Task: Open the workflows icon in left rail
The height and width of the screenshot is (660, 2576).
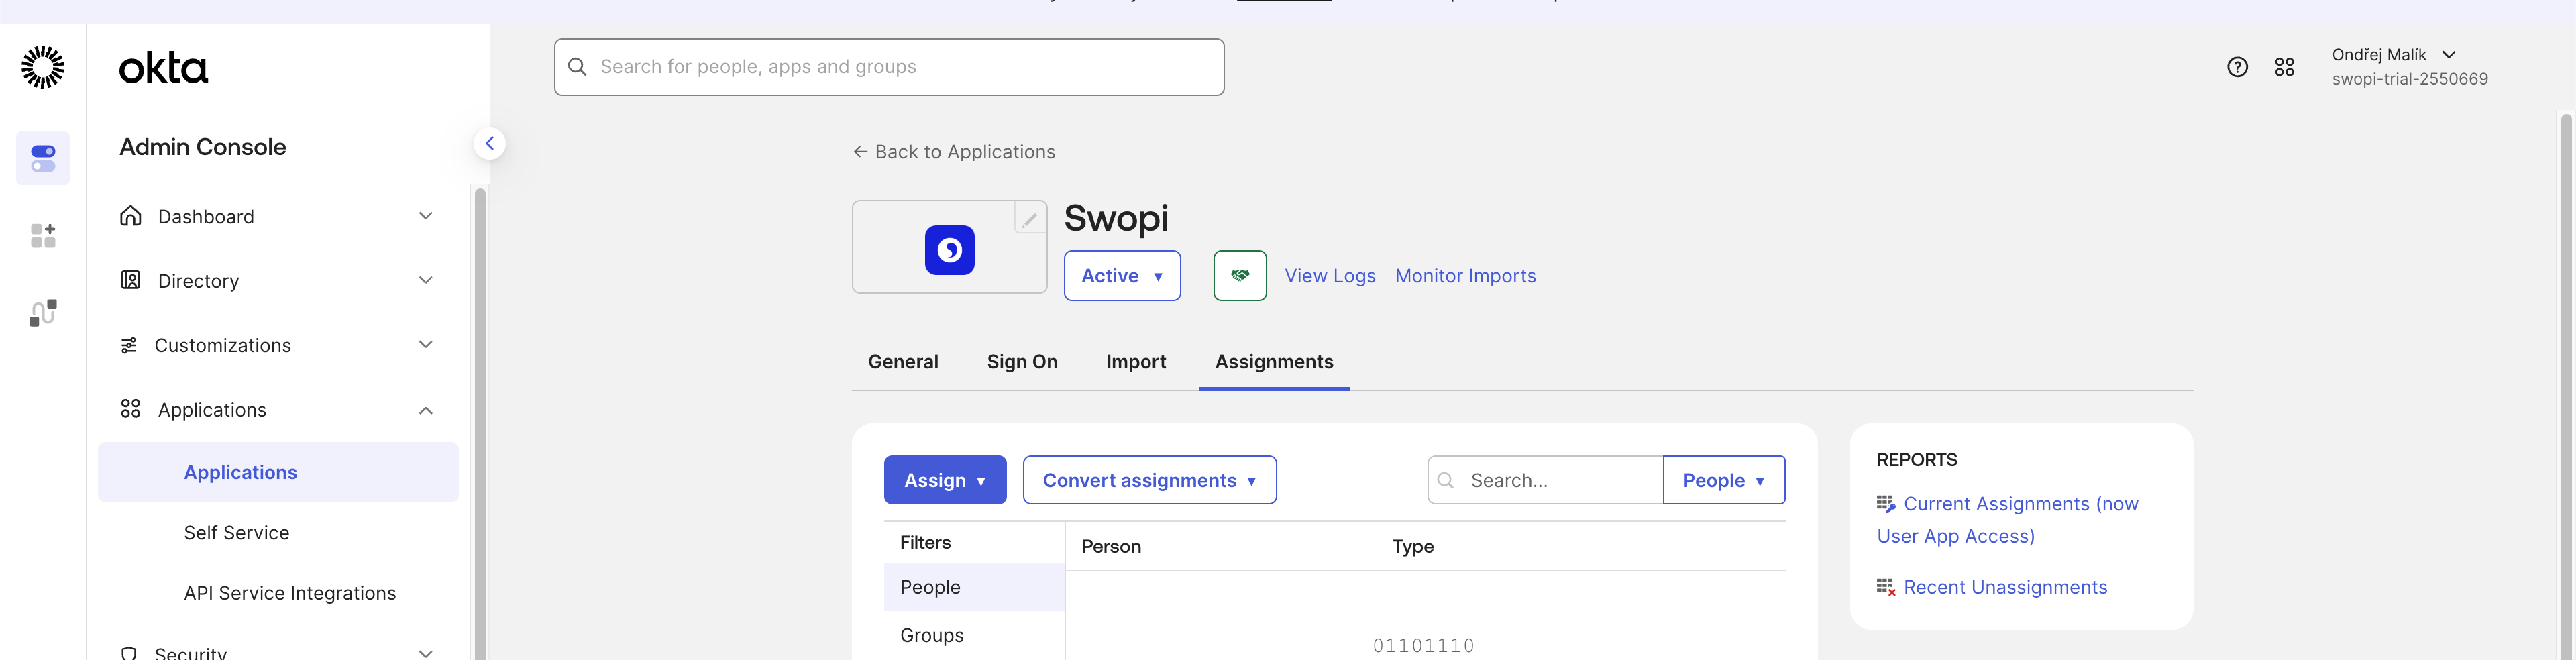Action: coord(43,313)
